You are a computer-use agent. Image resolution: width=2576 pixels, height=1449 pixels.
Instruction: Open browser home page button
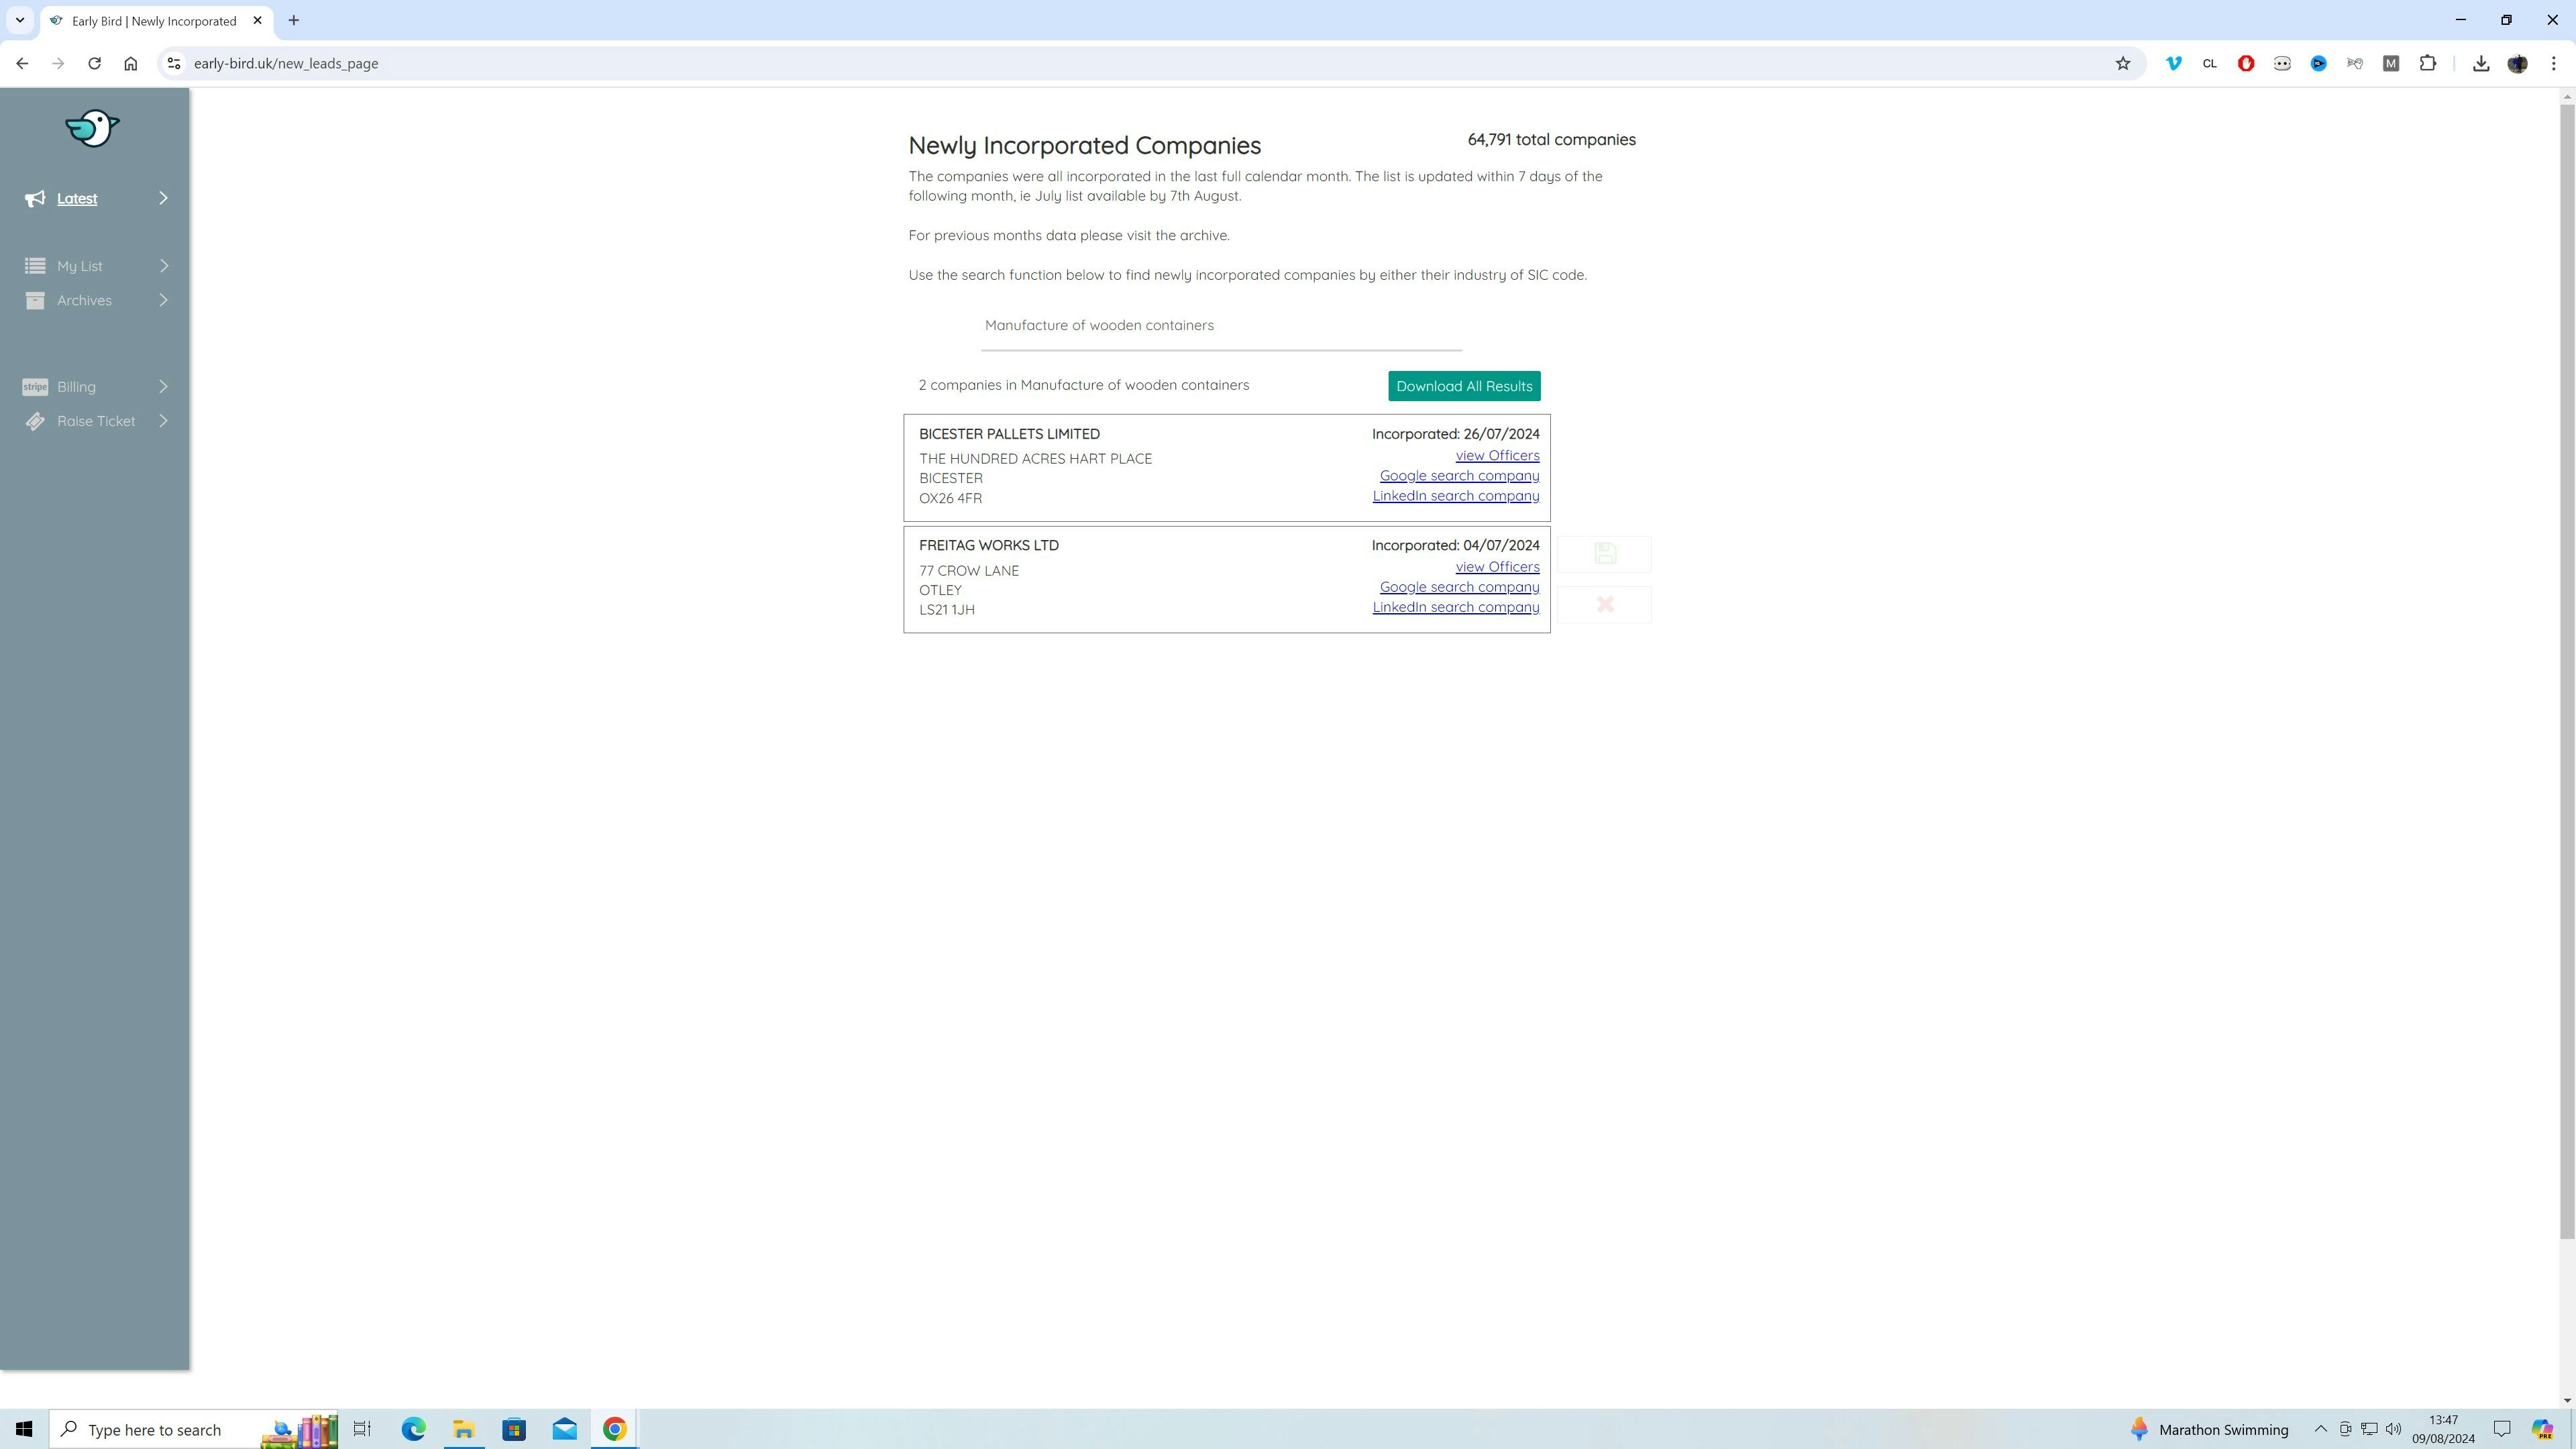[130, 63]
